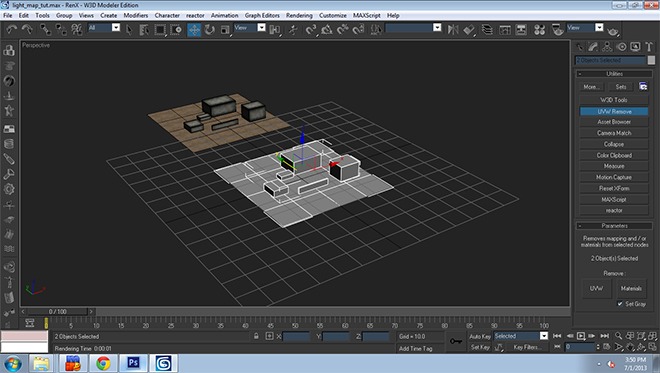Image resolution: width=660 pixels, height=373 pixels.
Task: Click the UVW Remove utility button
Action: [614, 111]
